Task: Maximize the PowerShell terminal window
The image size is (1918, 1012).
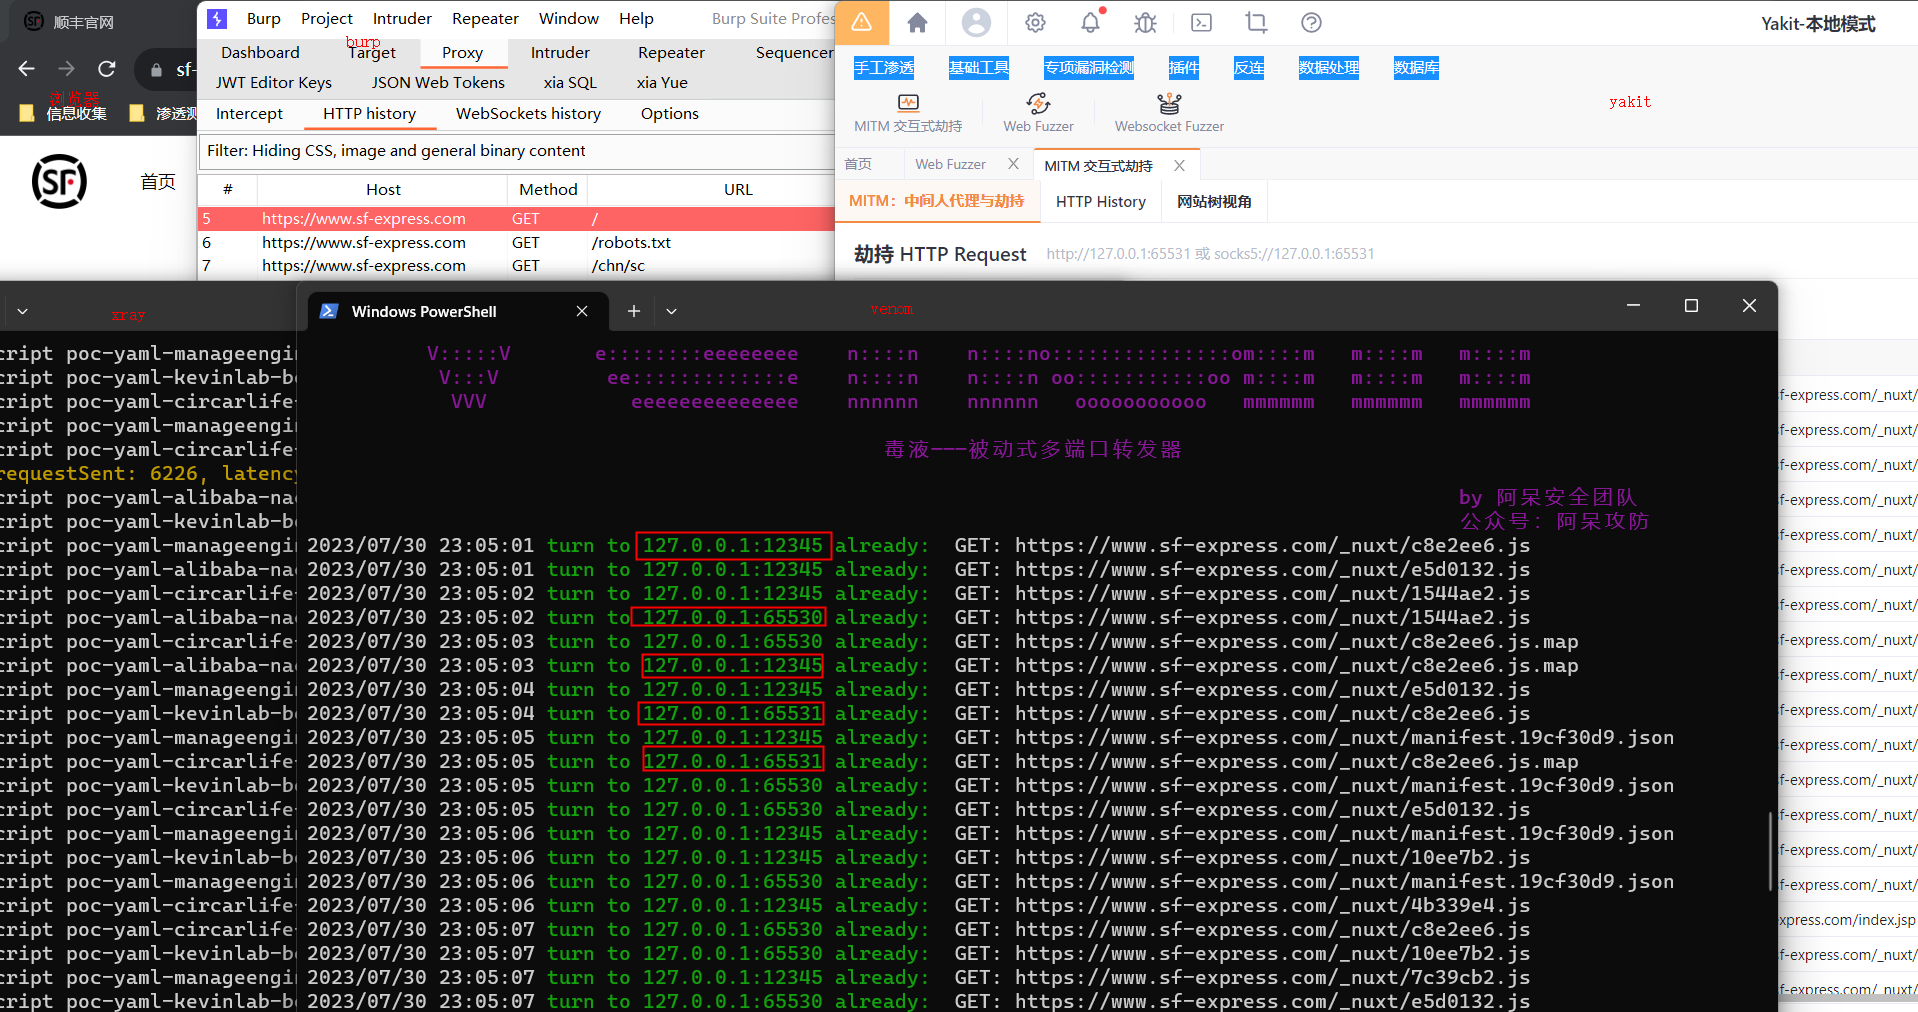Action: click(x=1691, y=306)
